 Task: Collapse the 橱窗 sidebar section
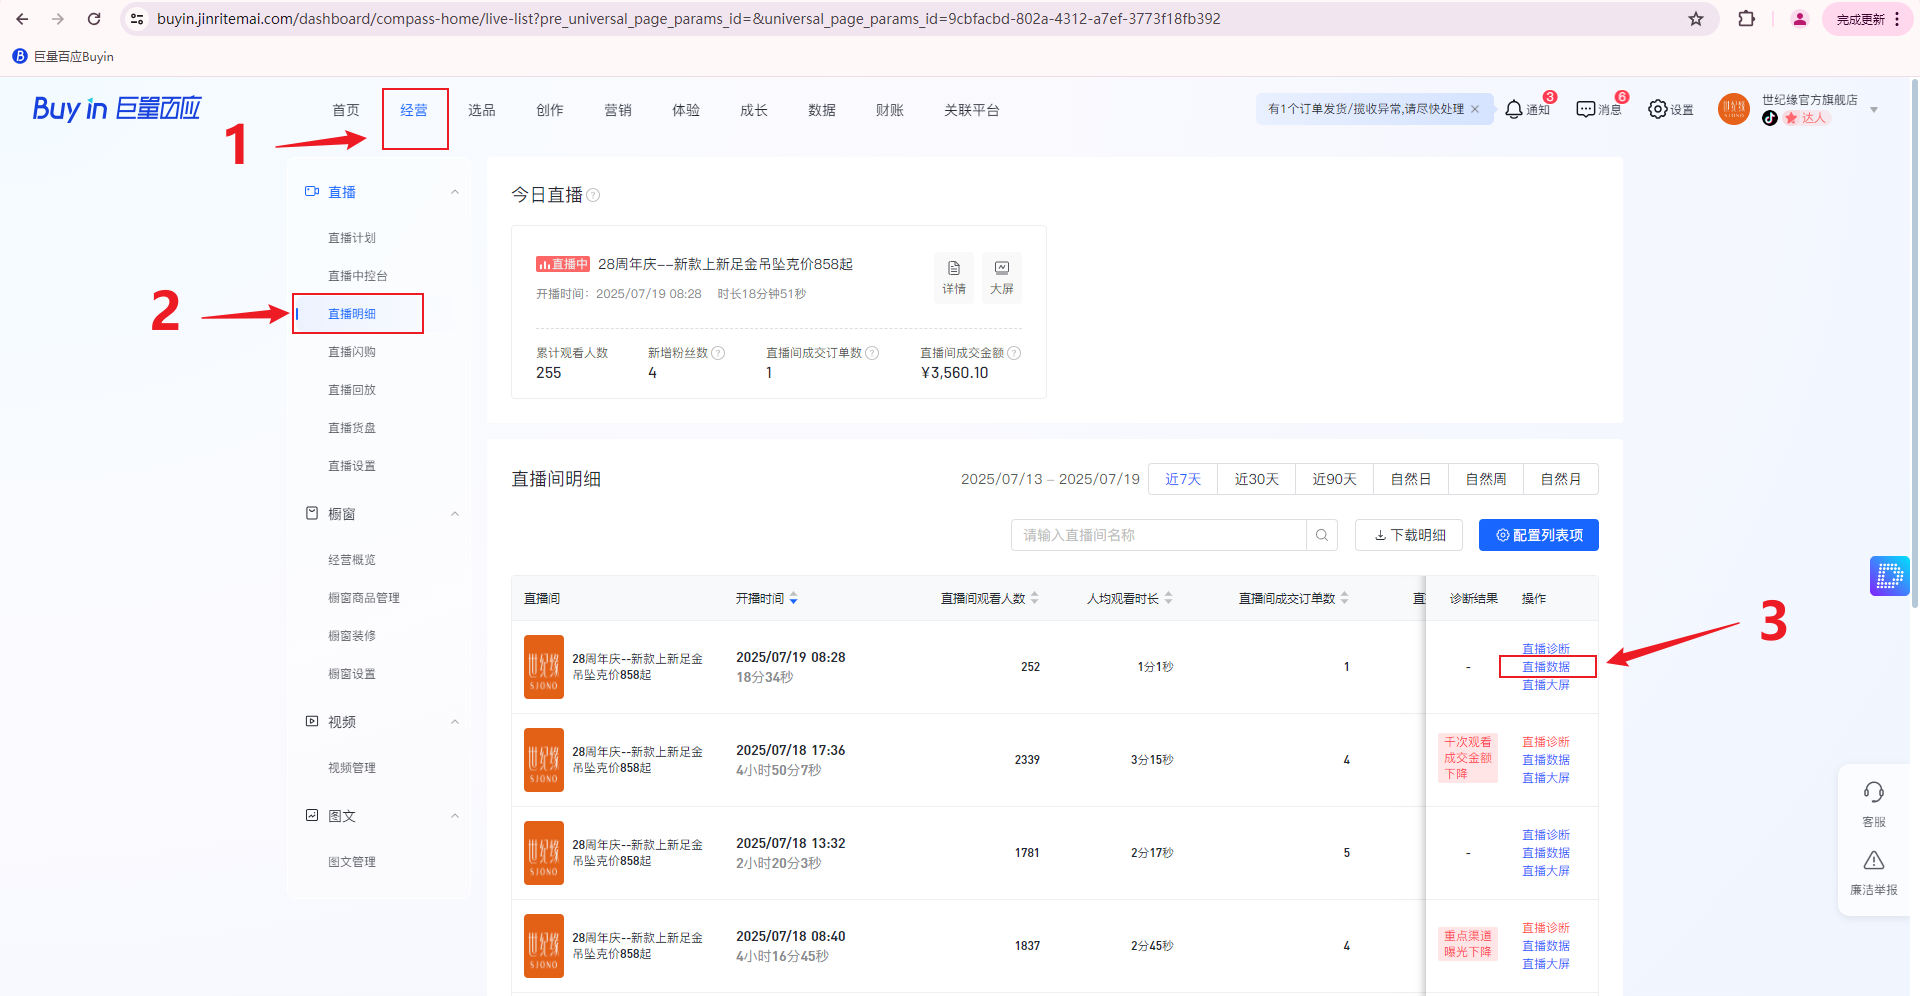pos(455,514)
